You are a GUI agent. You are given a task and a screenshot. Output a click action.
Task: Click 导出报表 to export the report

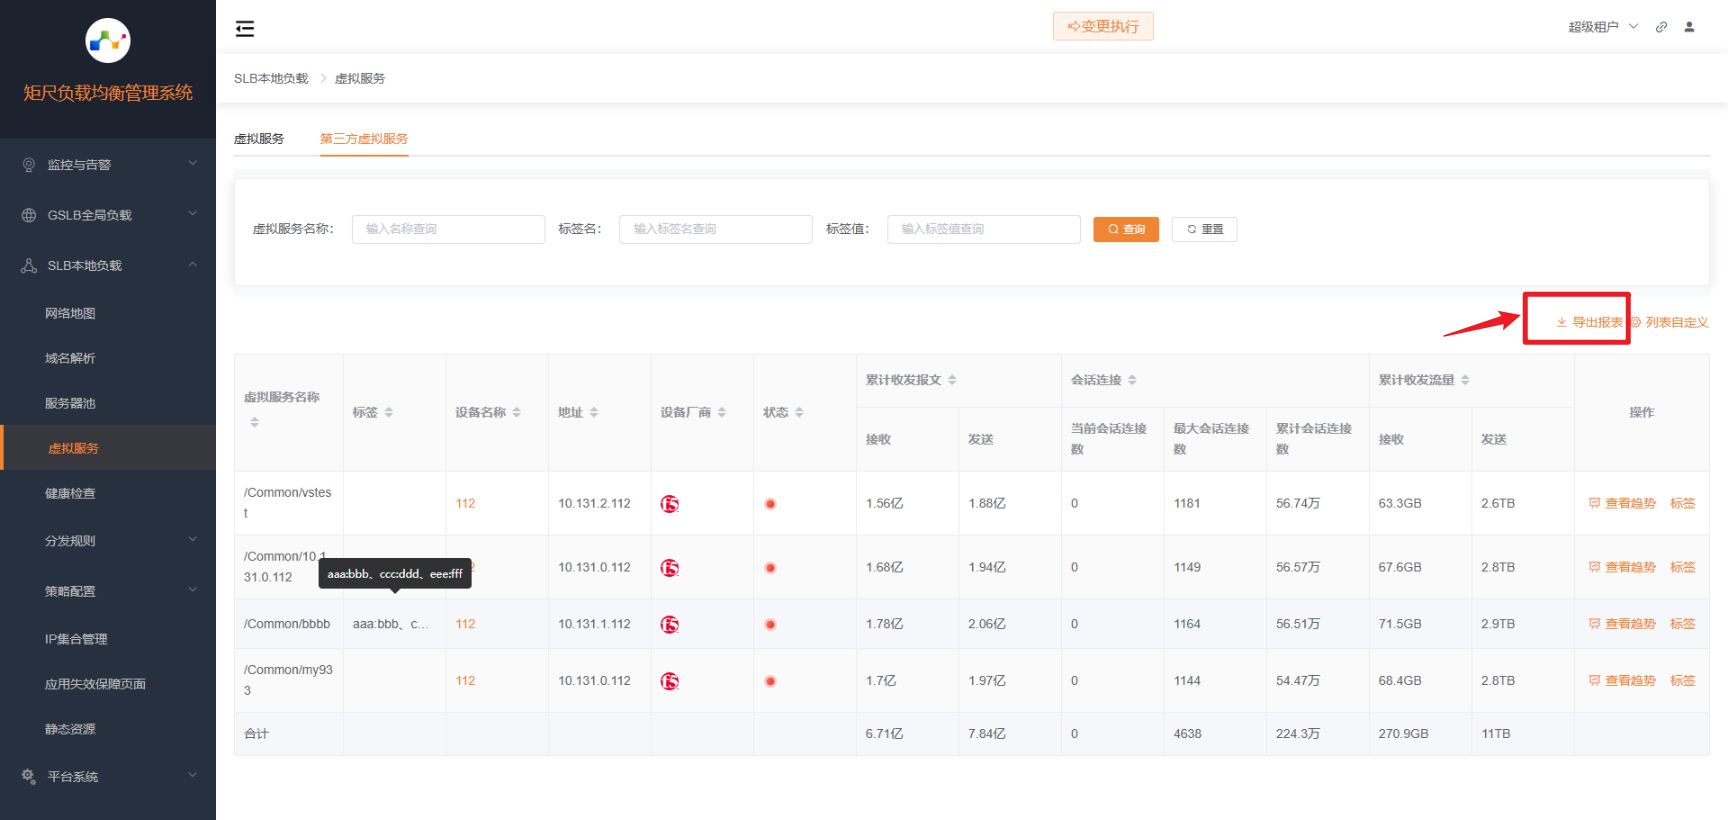pyautogui.click(x=1589, y=322)
